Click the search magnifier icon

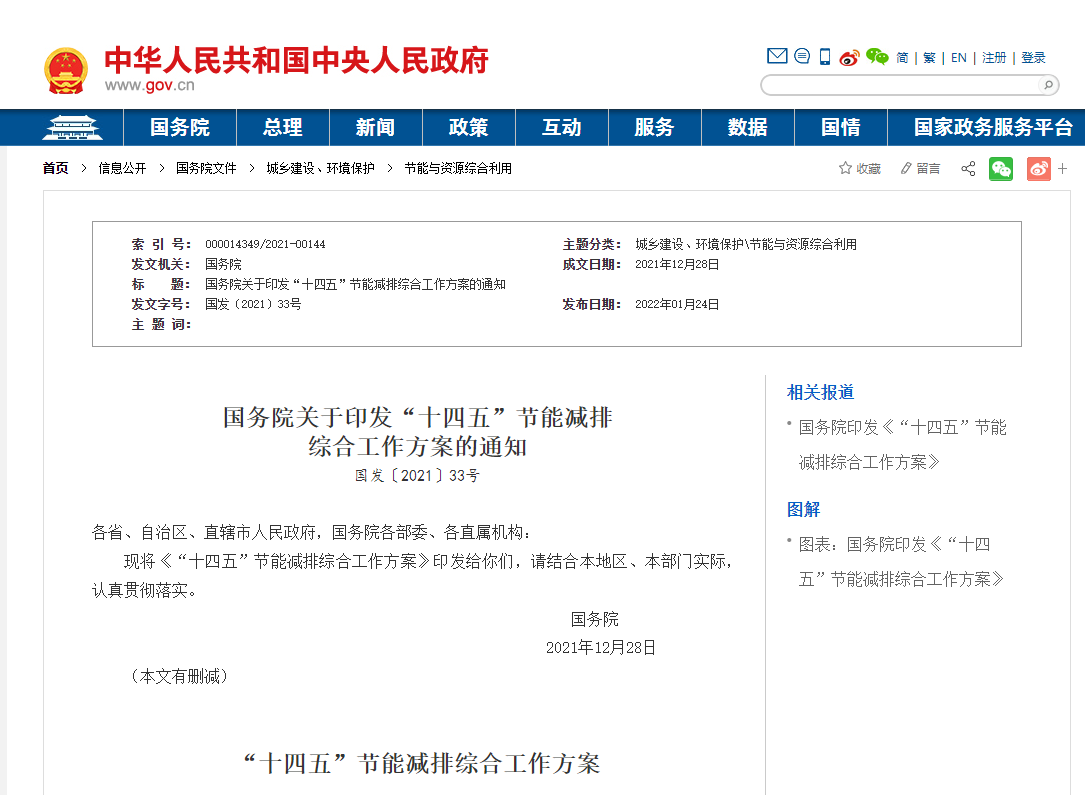pyautogui.click(x=1048, y=85)
